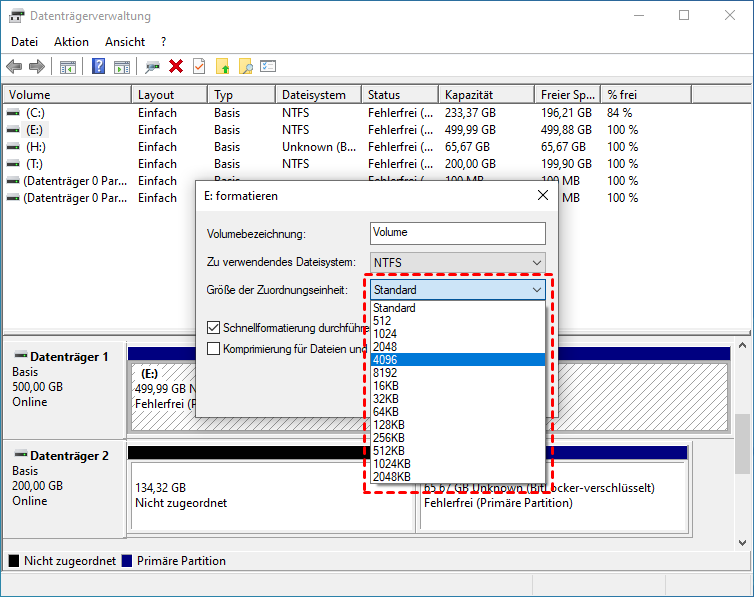Select the drive icon of volume (T:)

(x=13, y=164)
